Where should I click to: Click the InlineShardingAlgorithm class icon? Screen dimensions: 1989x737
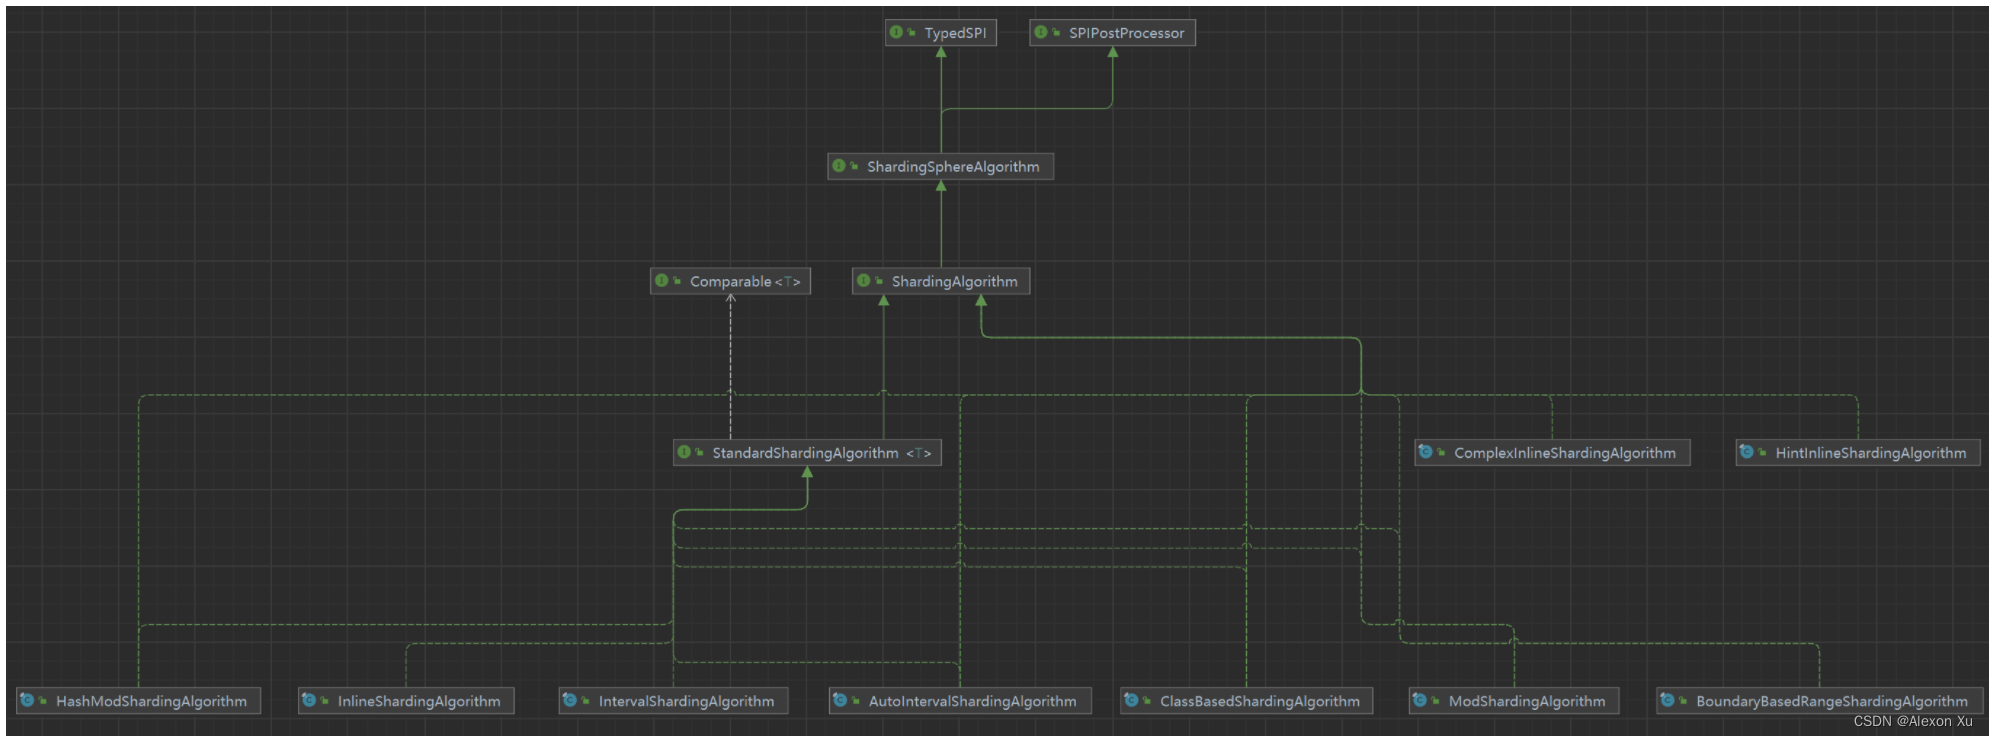click(x=309, y=700)
